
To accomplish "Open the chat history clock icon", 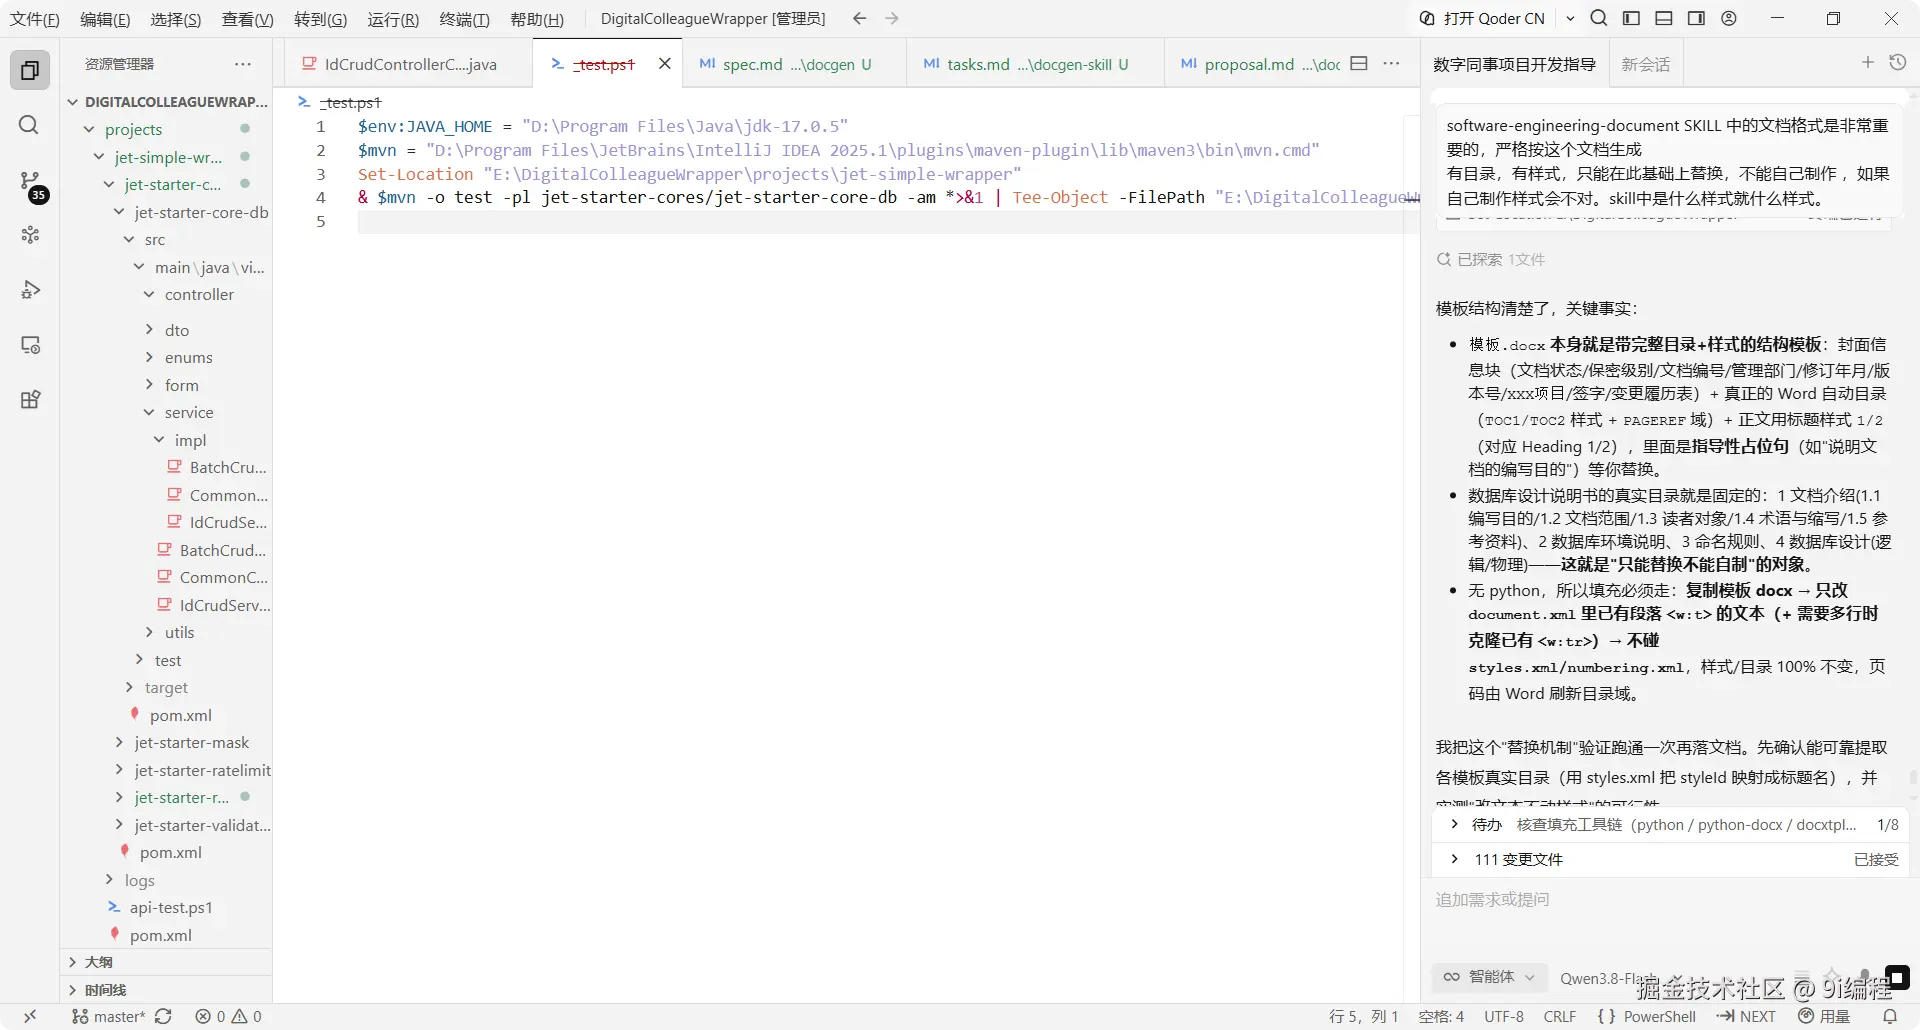I will 1898,62.
